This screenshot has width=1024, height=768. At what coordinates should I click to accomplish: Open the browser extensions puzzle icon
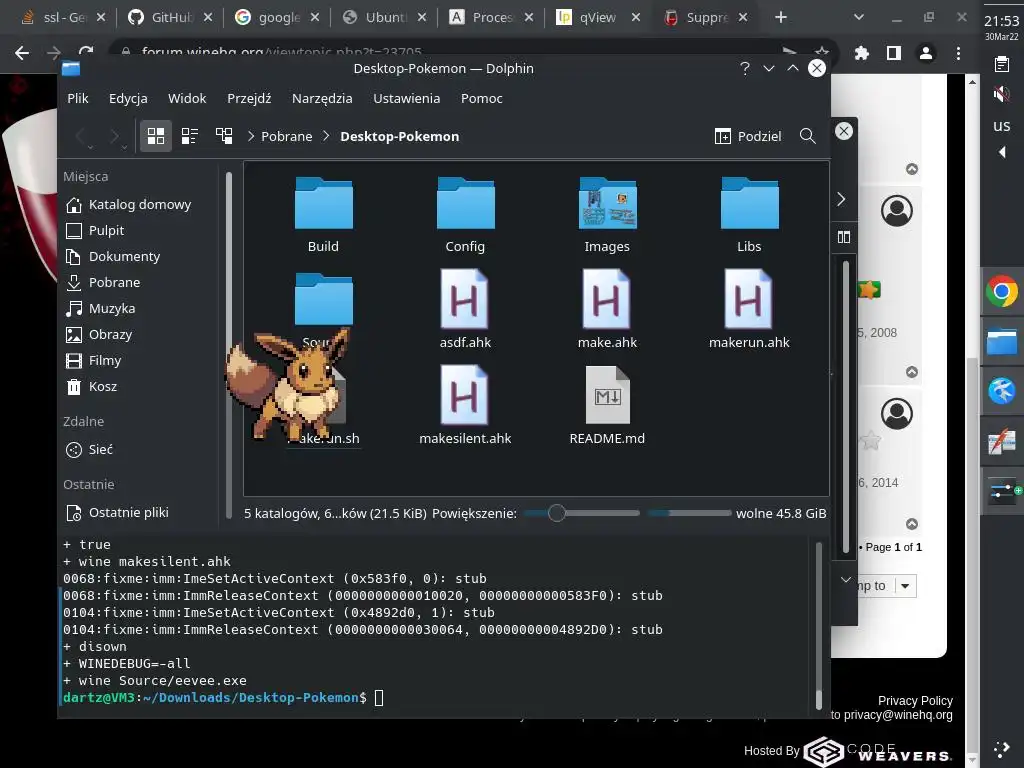click(862, 54)
